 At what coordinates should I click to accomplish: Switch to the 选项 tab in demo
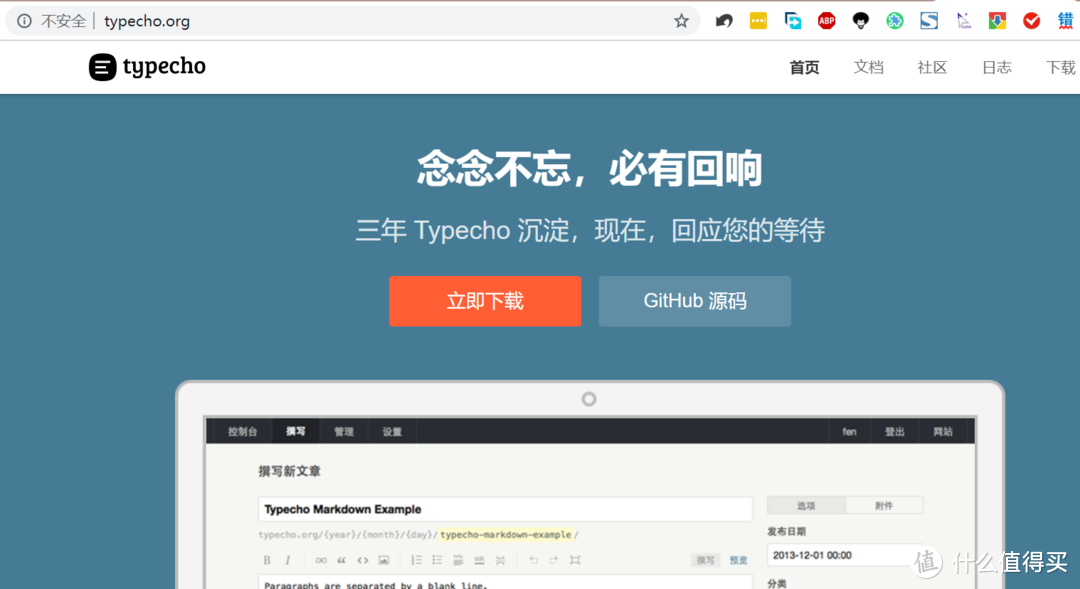(x=807, y=506)
